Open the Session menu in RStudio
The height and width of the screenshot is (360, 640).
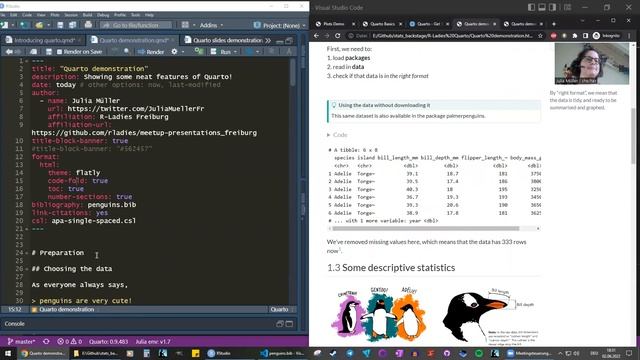coord(71,15)
